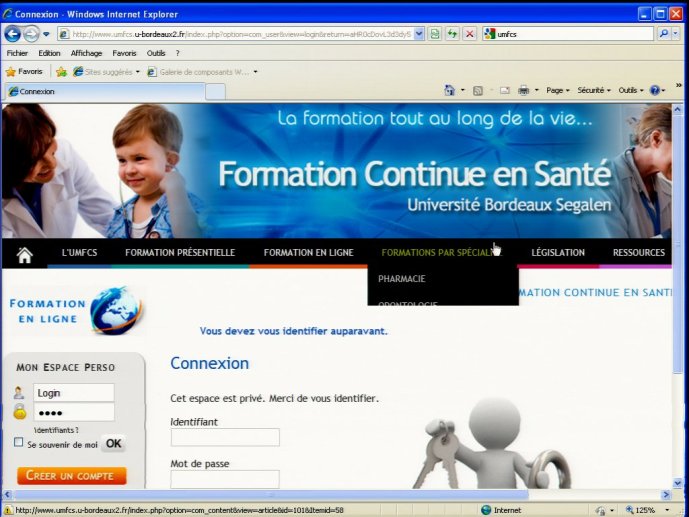Click the Internet security zone globe icon

click(x=486, y=510)
